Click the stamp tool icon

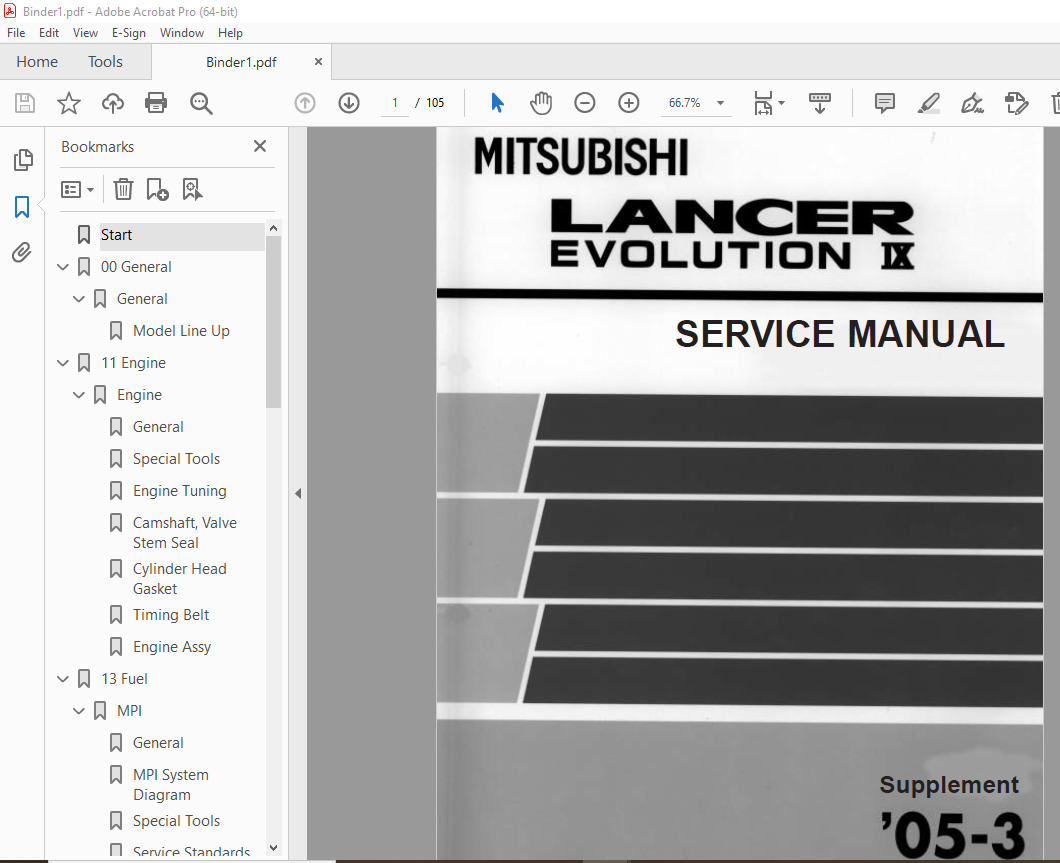pos(1016,103)
